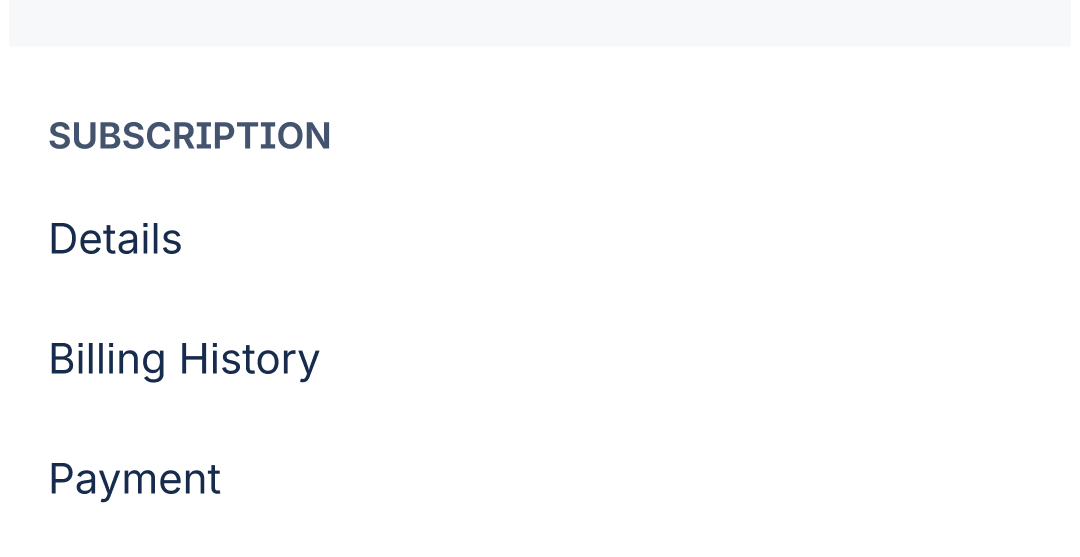
Task: Select the first item below SUBSCRIPTION
Action: (115, 239)
